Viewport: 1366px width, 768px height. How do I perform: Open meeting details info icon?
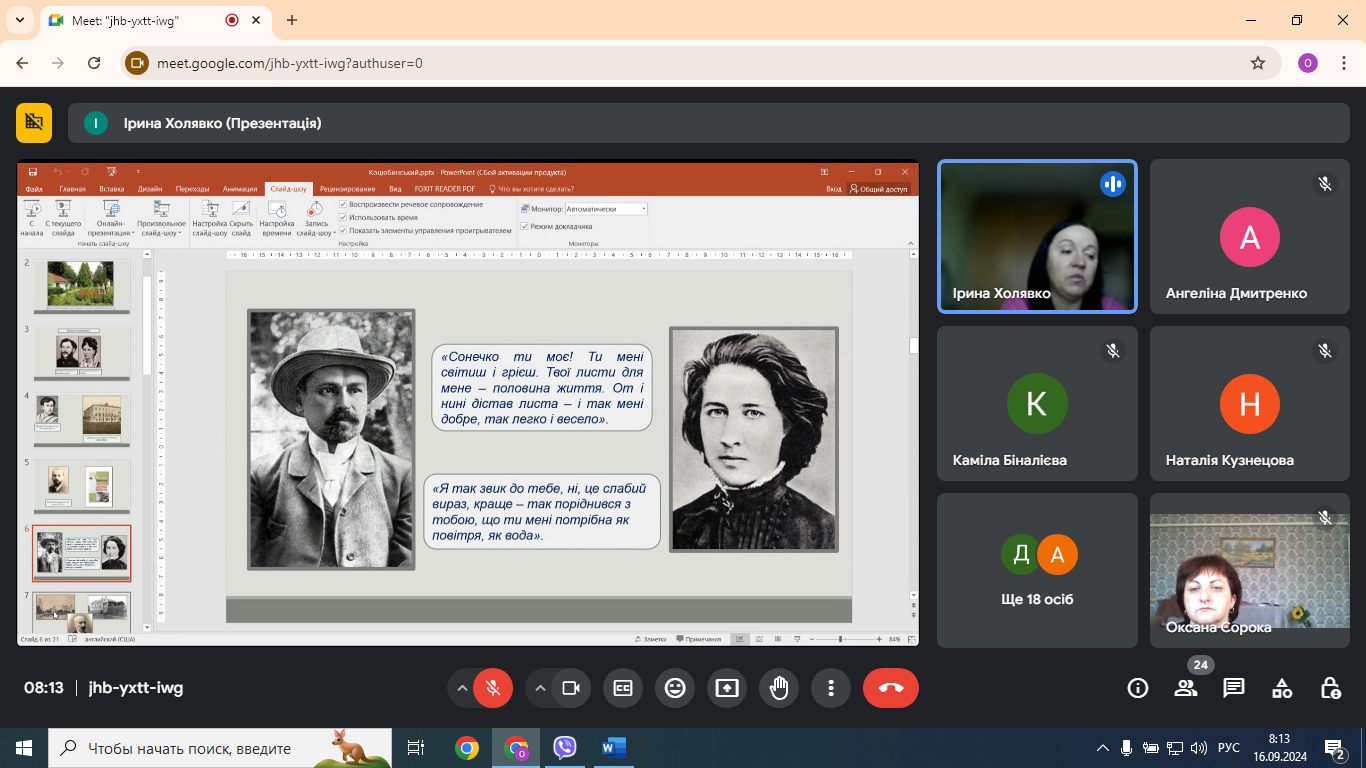pos(1138,688)
